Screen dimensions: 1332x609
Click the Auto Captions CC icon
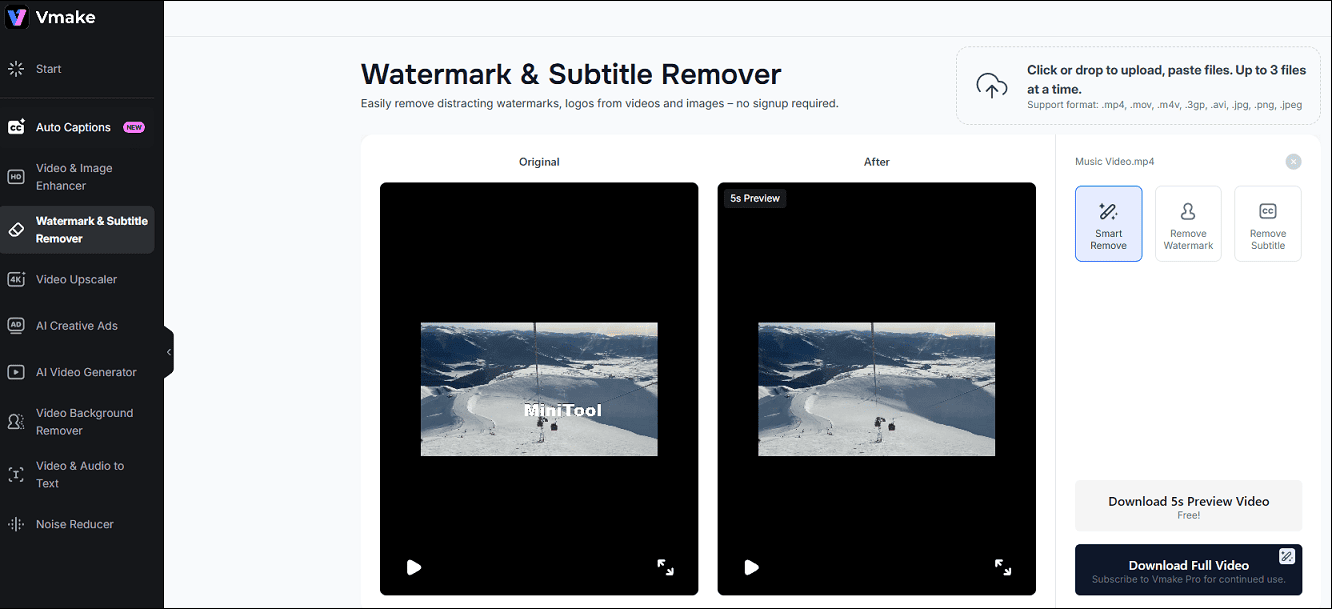(x=16, y=127)
